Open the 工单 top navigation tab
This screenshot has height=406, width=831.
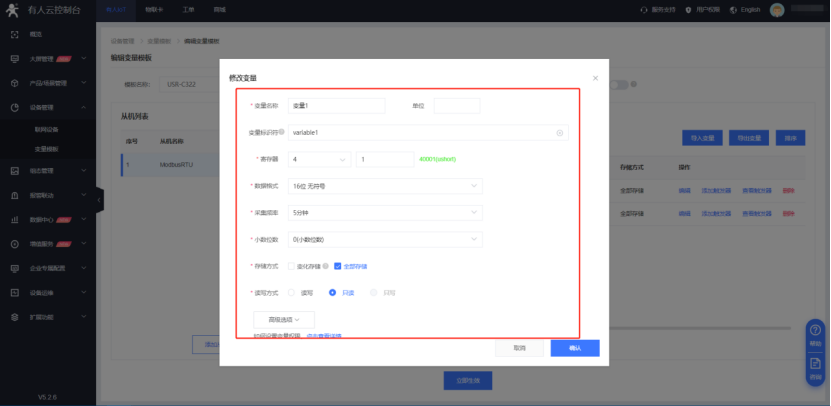tap(188, 9)
